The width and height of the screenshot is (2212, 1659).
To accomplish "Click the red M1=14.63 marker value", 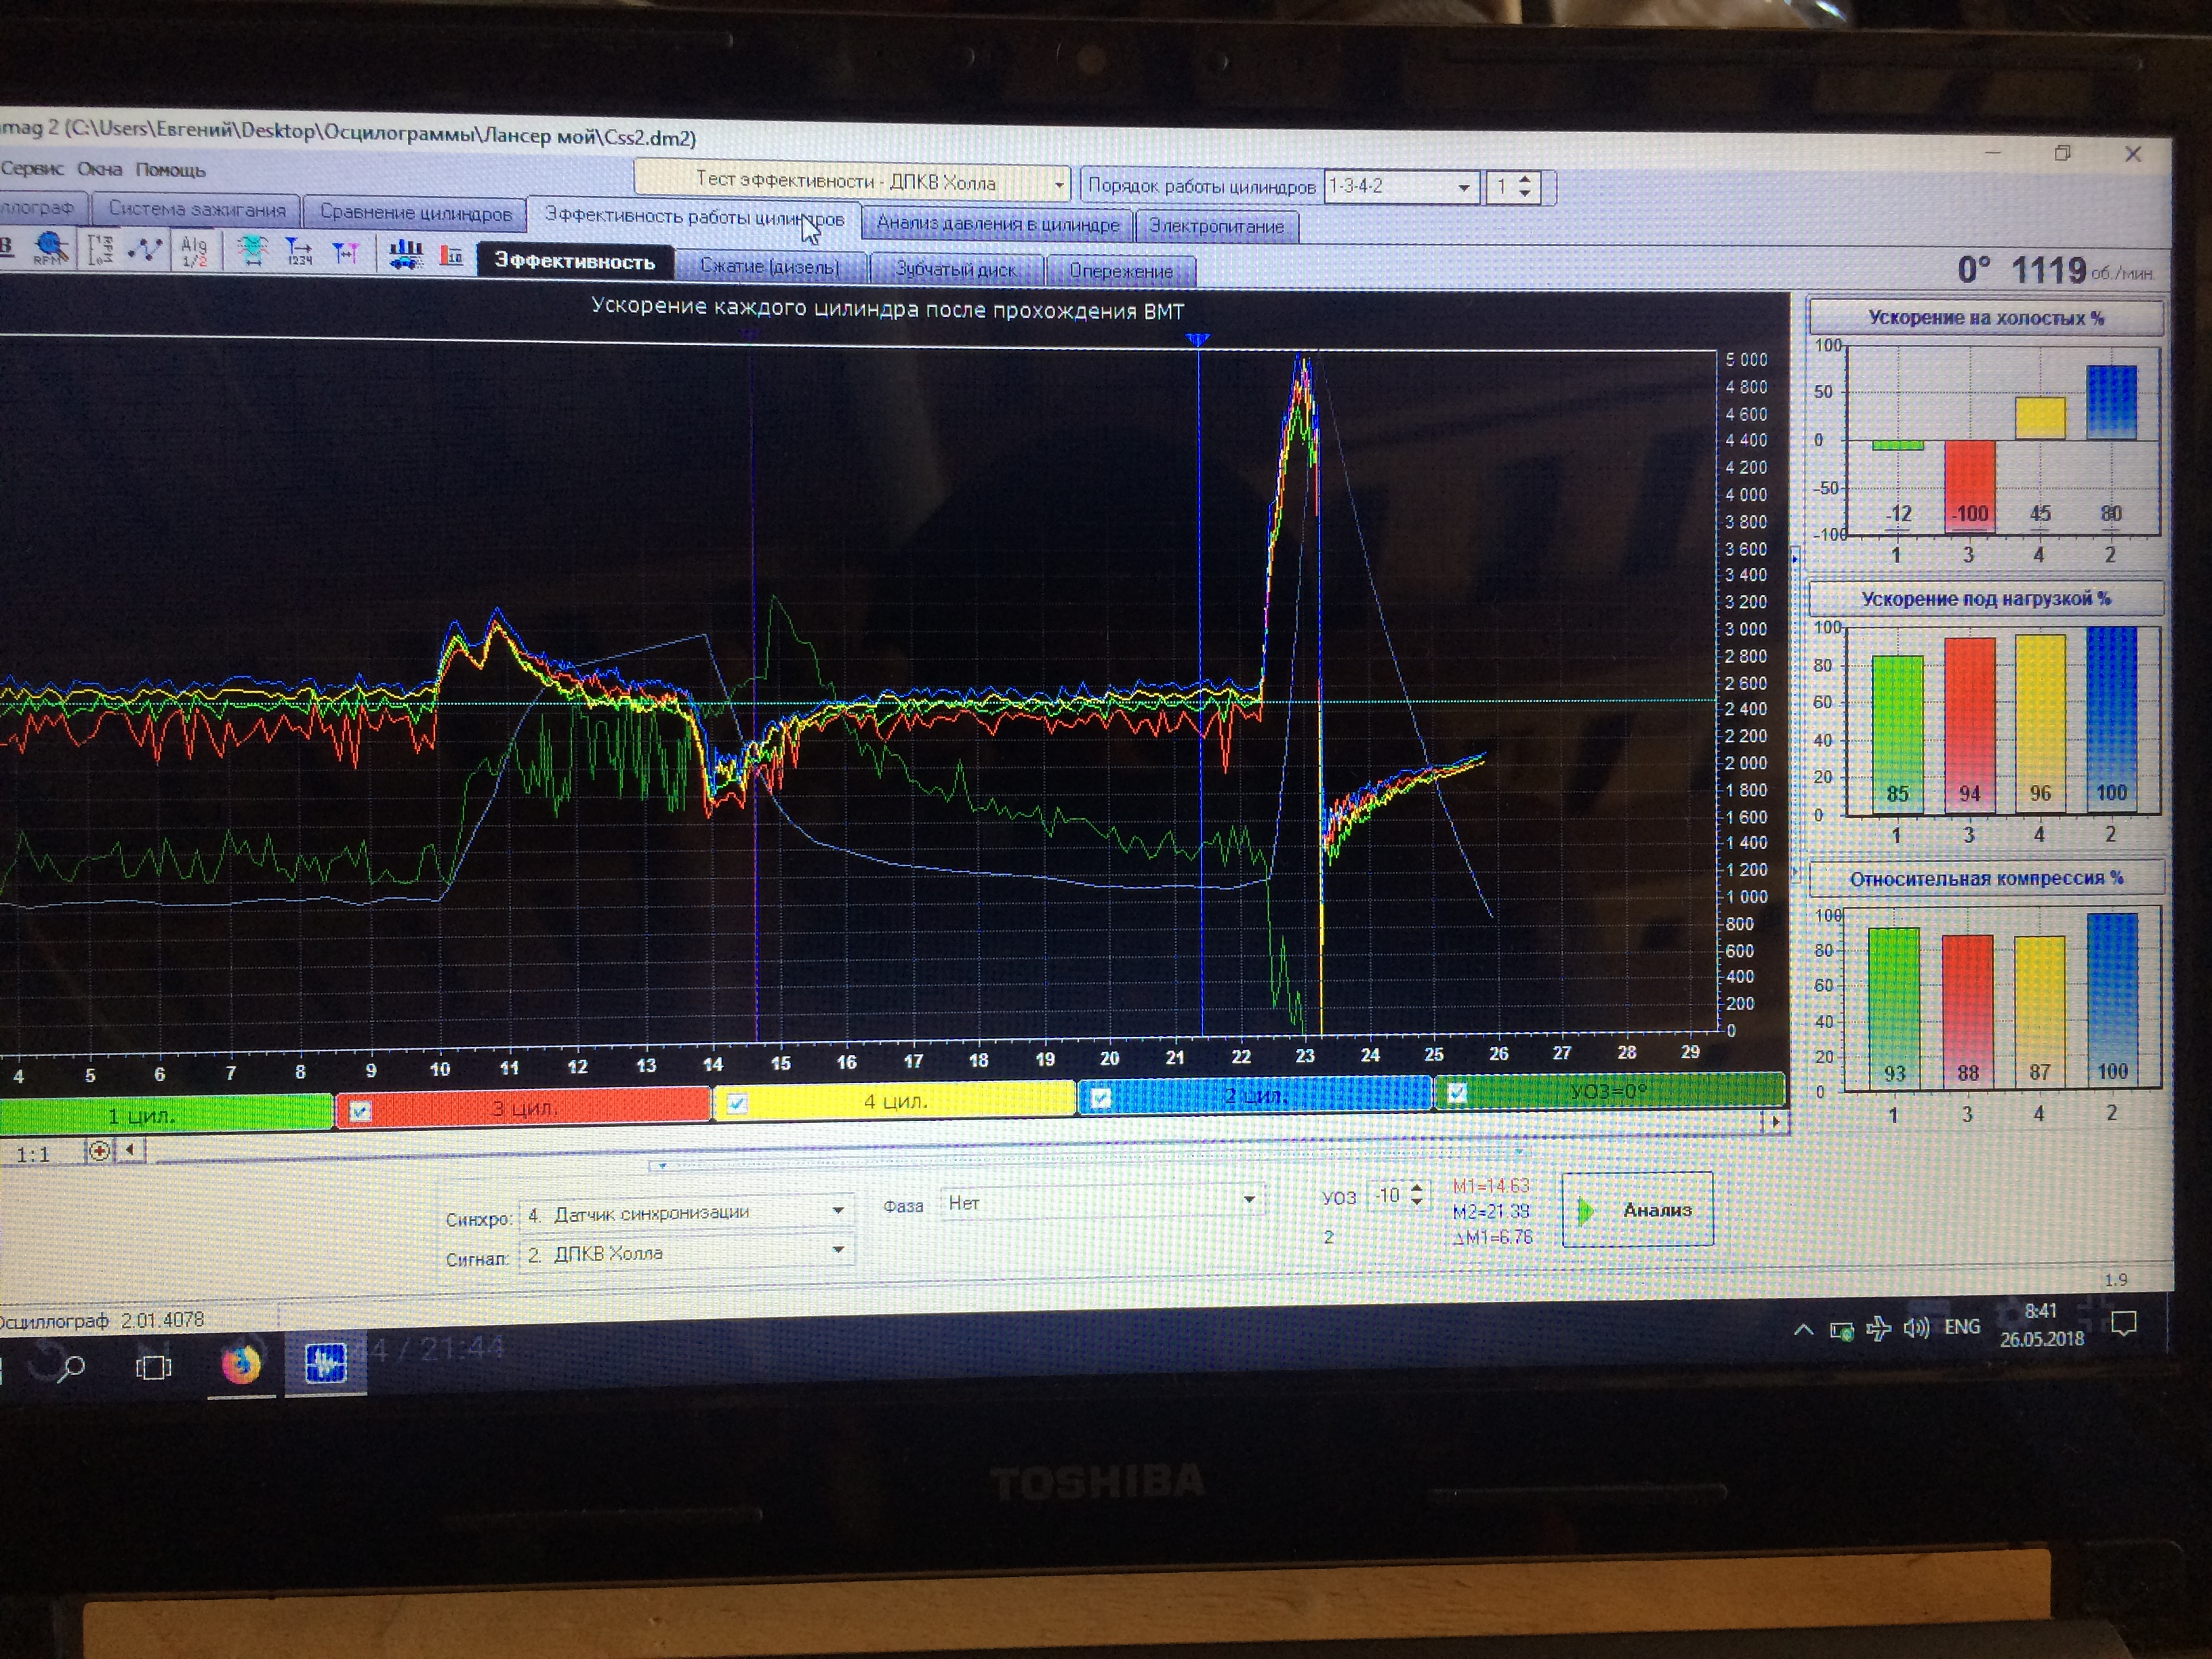I will click(1490, 1186).
